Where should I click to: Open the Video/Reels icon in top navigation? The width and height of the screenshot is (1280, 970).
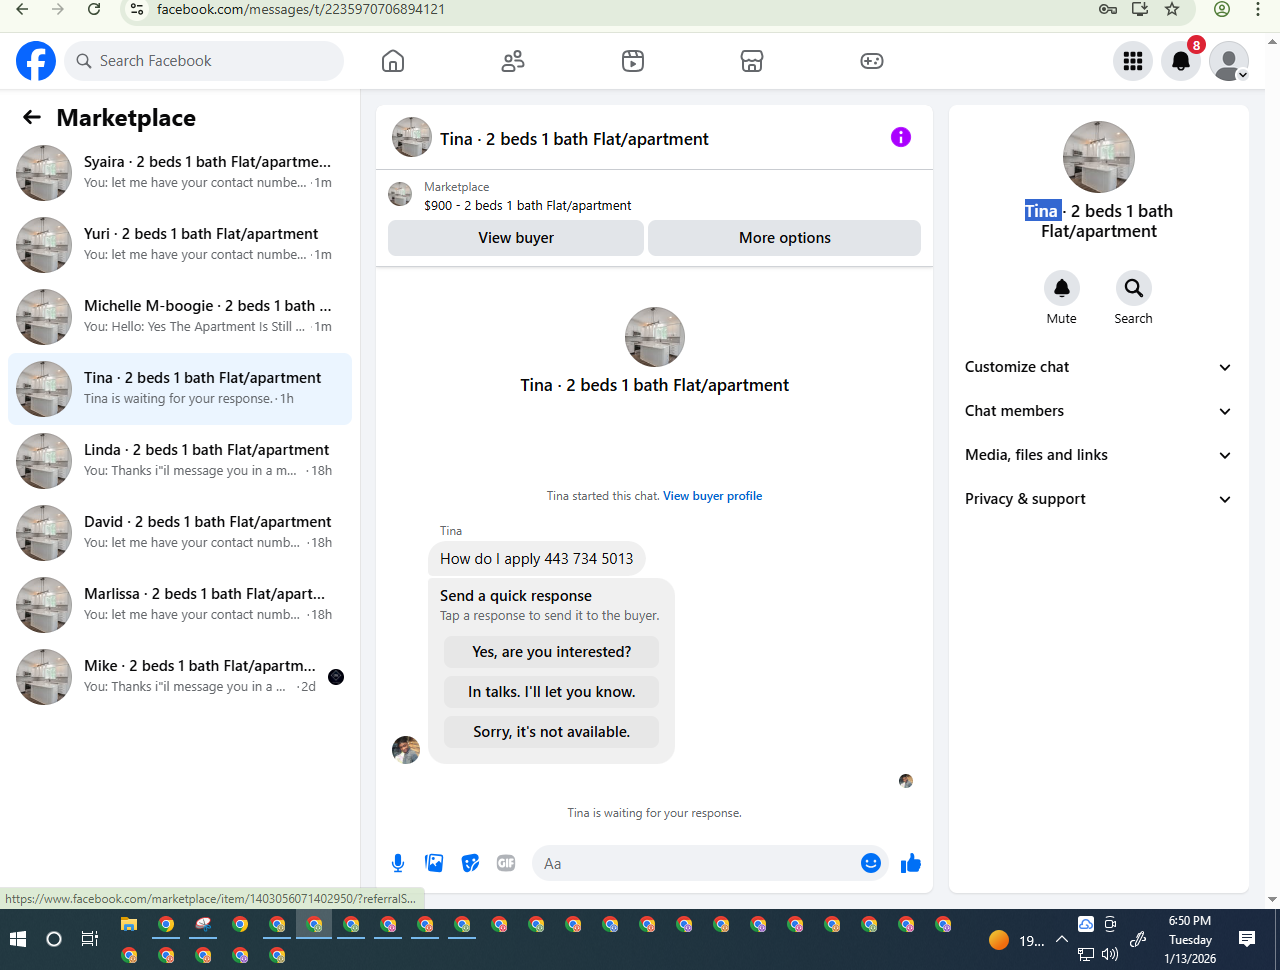tap(633, 61)
